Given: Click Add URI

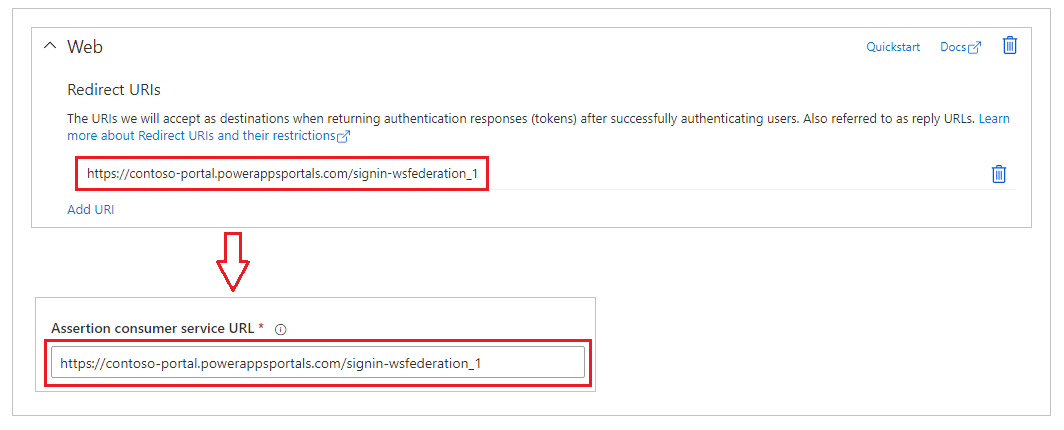Looking at the screenshot, I should (x=90, y=210).
